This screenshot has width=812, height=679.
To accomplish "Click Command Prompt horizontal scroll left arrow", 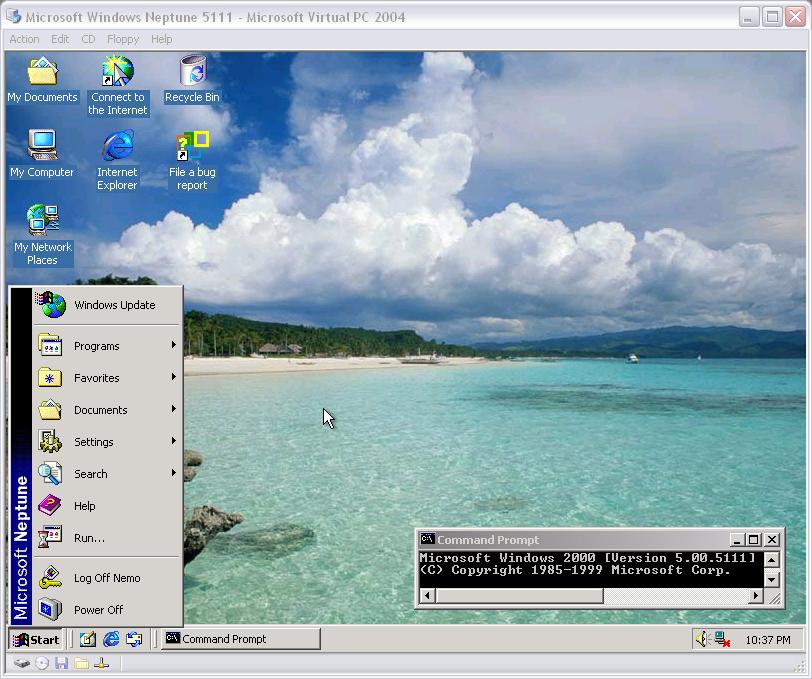I will tap(427, 596).
